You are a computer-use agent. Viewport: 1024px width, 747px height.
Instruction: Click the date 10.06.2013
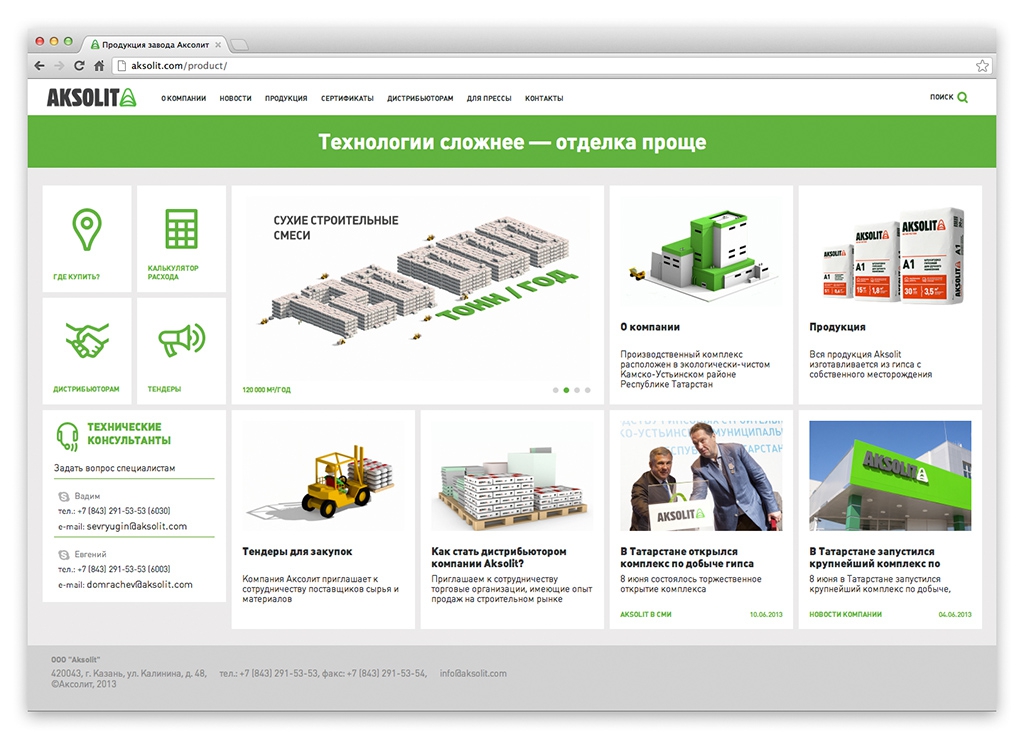tap(766, 614)
